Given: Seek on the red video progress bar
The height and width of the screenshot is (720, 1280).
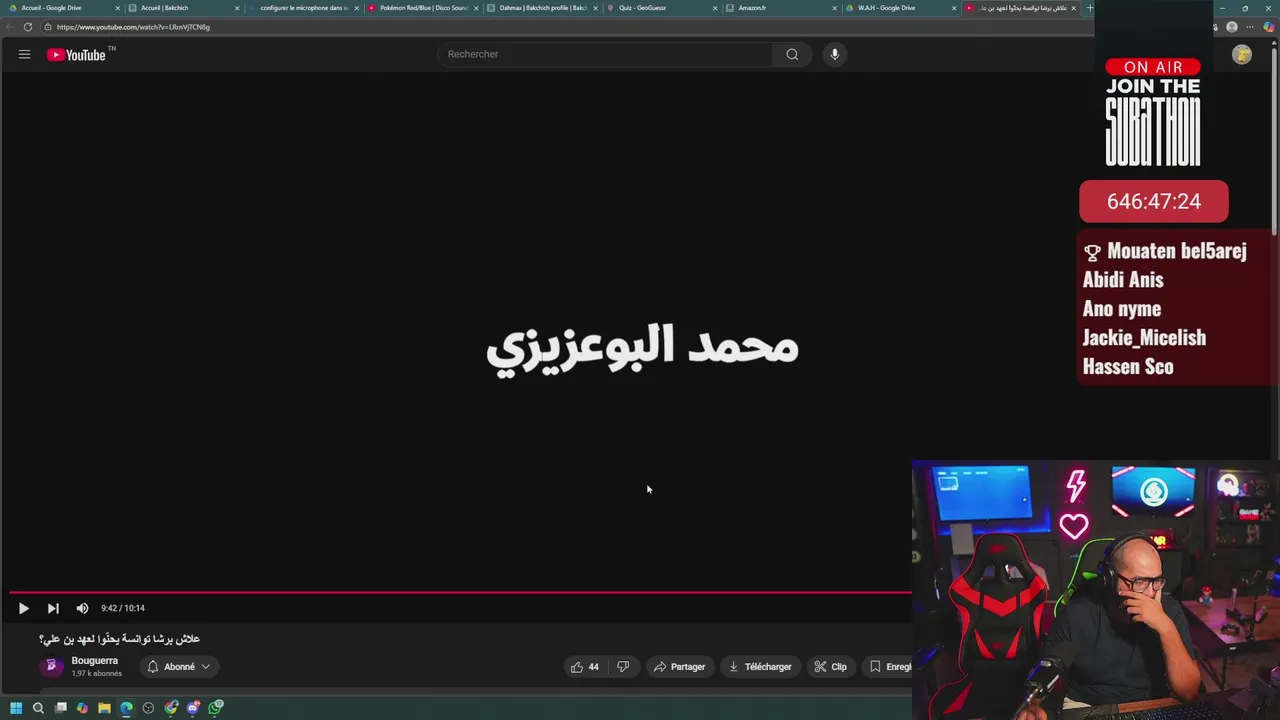Looking at the screenshot, I should click(x=460, y=592).
